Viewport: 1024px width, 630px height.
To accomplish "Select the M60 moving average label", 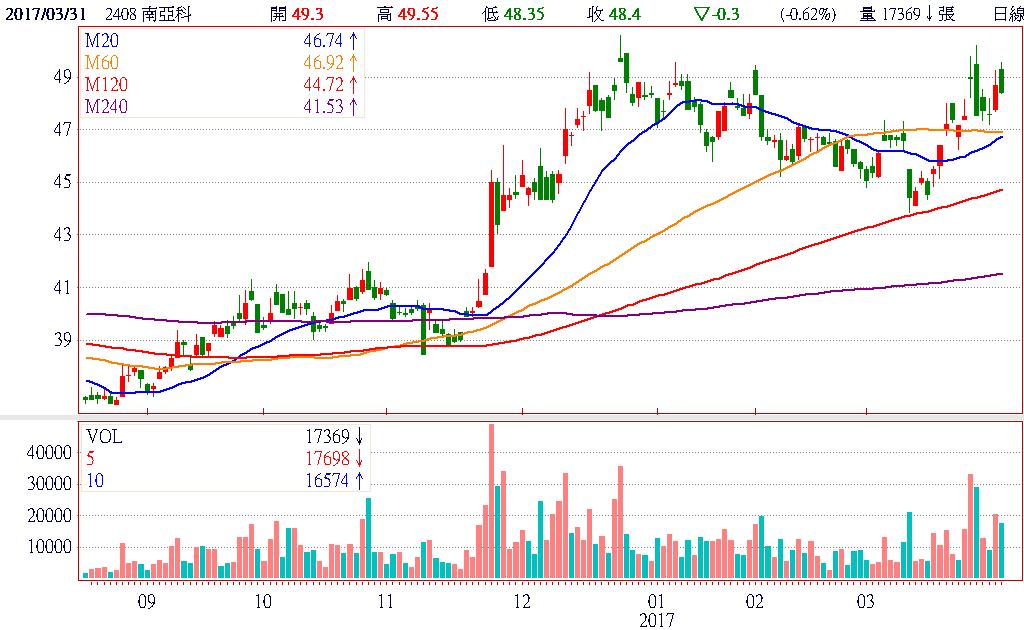I will point(102,62).
